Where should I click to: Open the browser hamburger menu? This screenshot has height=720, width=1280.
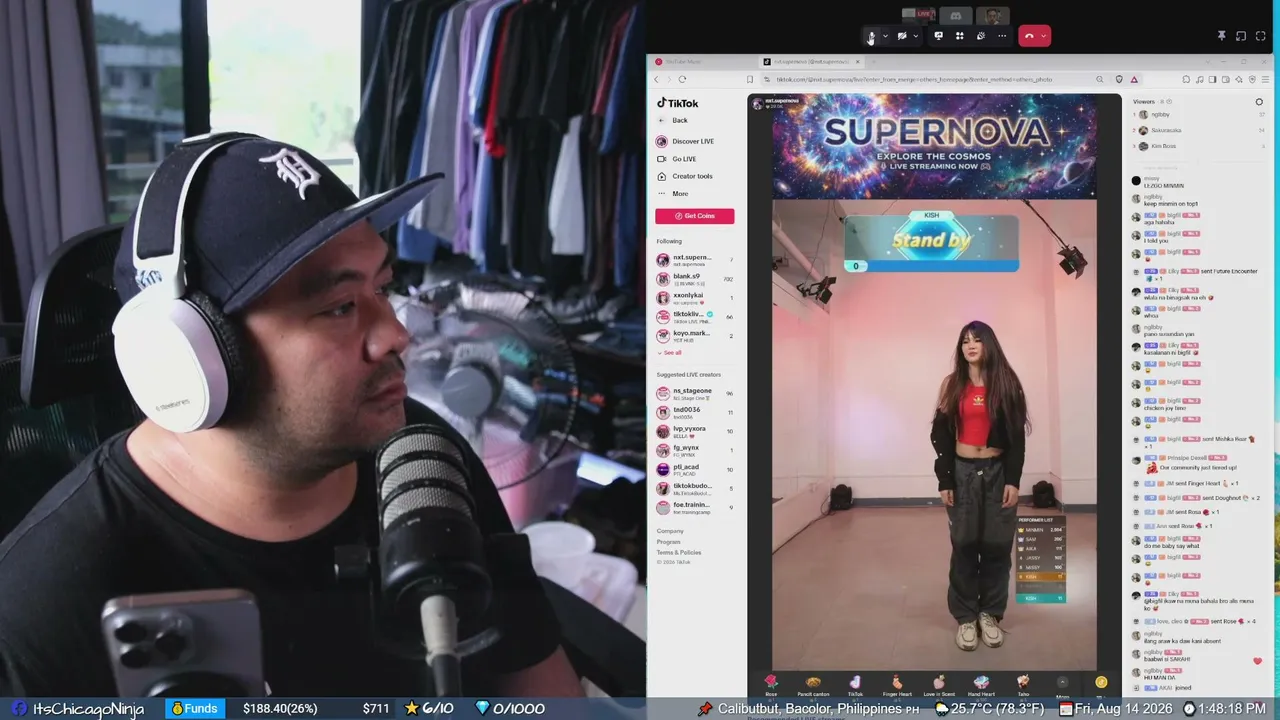1267,79
